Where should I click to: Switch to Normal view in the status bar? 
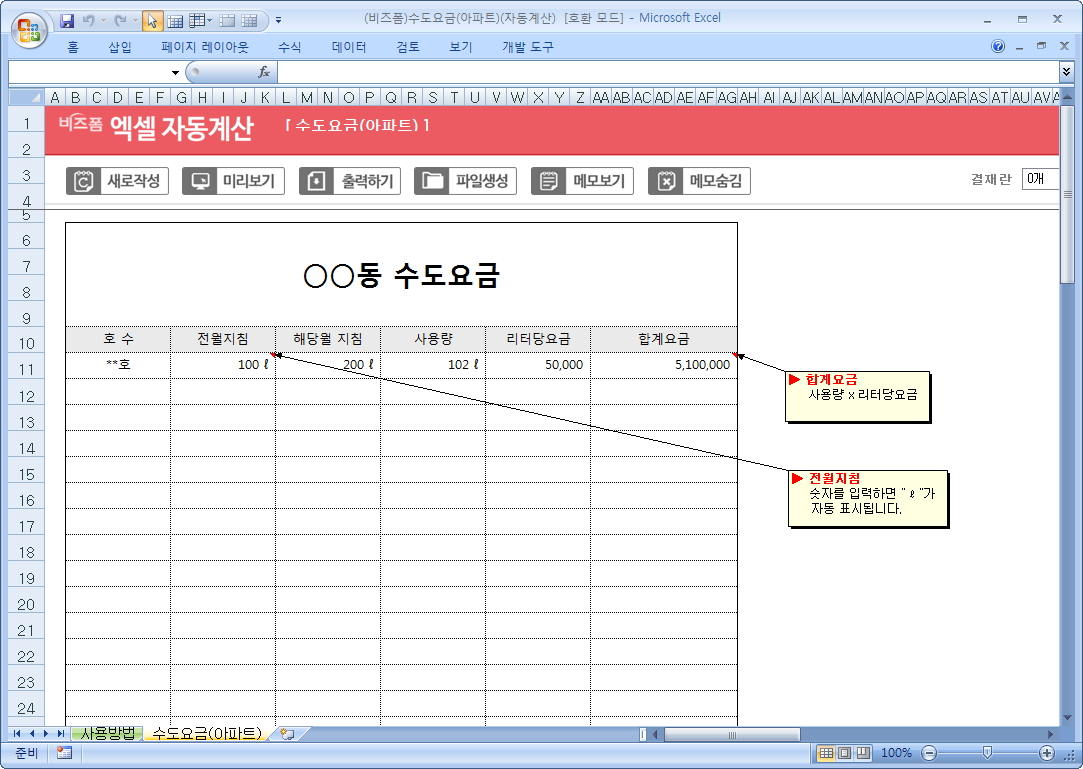(x=826, y=753)
